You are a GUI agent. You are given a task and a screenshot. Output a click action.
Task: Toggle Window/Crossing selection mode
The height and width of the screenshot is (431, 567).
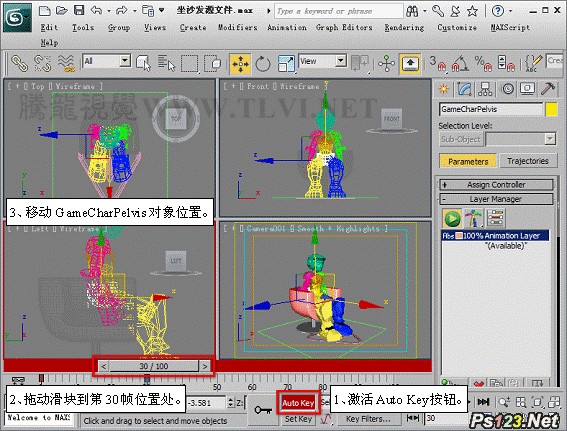point(212,63)
